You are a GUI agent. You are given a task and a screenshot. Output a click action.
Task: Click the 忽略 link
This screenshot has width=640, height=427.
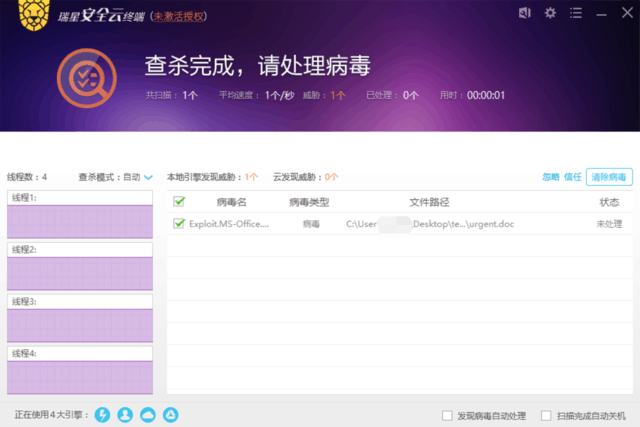pos(550,177)
